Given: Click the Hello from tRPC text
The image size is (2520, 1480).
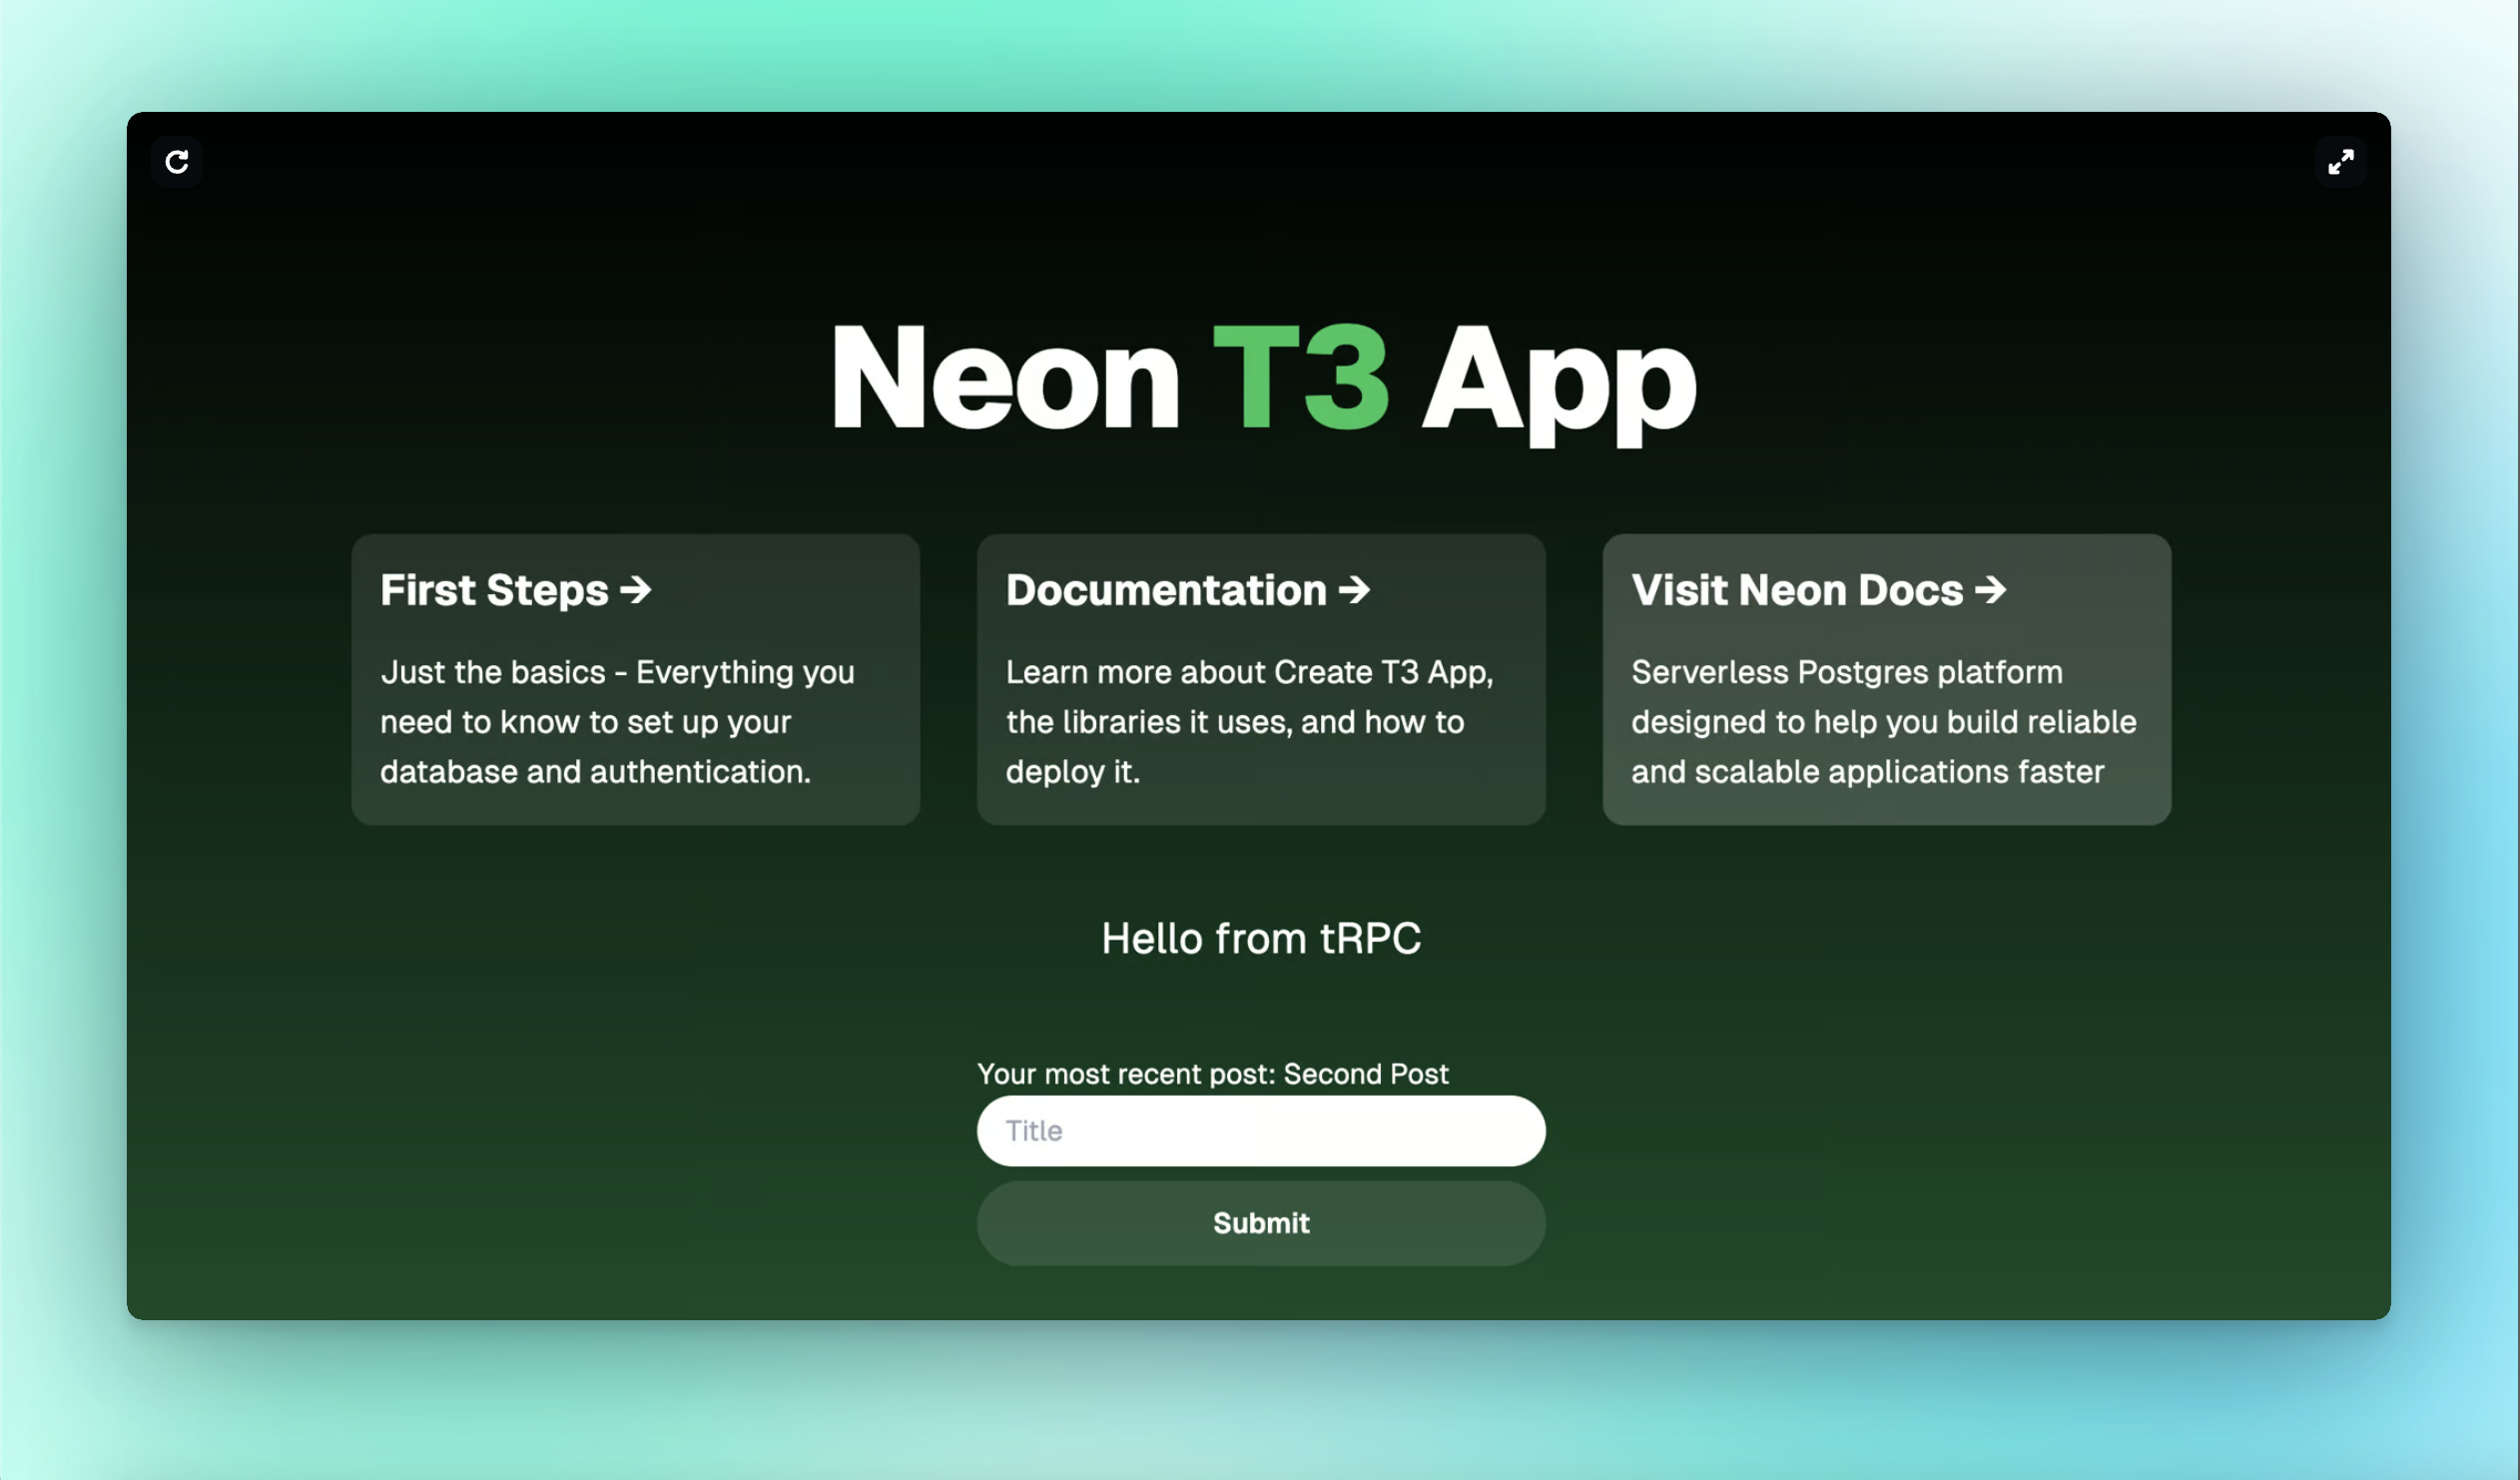Looking at the screenshot, I should point(1261,939).
